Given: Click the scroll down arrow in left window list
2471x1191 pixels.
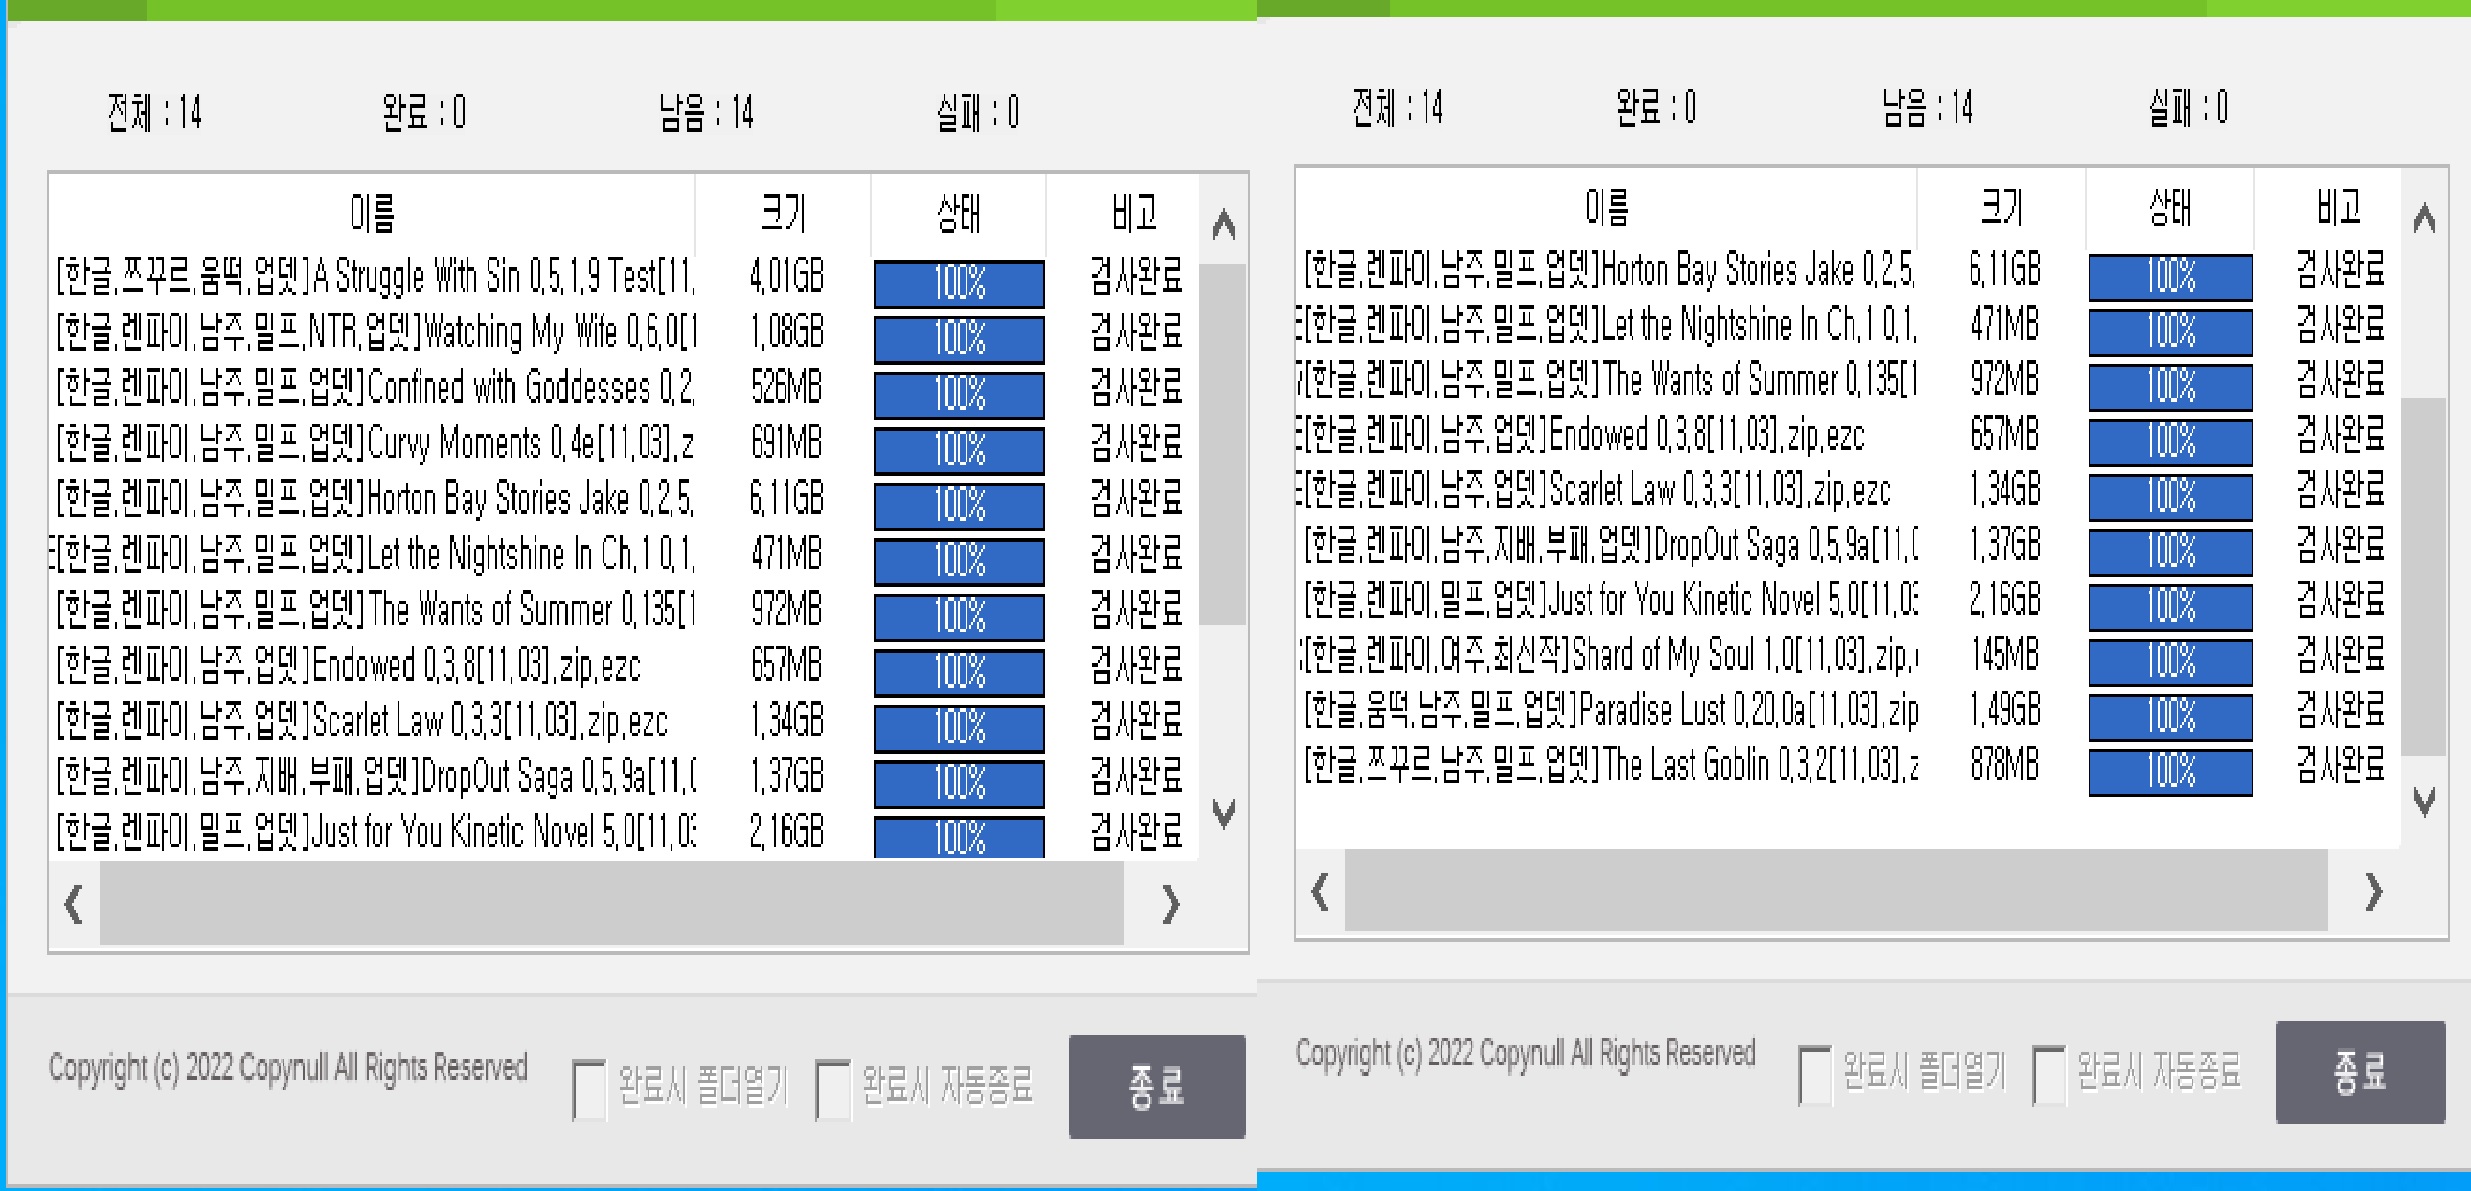Looking at the screenshot, I should [x=1223, y=812].
